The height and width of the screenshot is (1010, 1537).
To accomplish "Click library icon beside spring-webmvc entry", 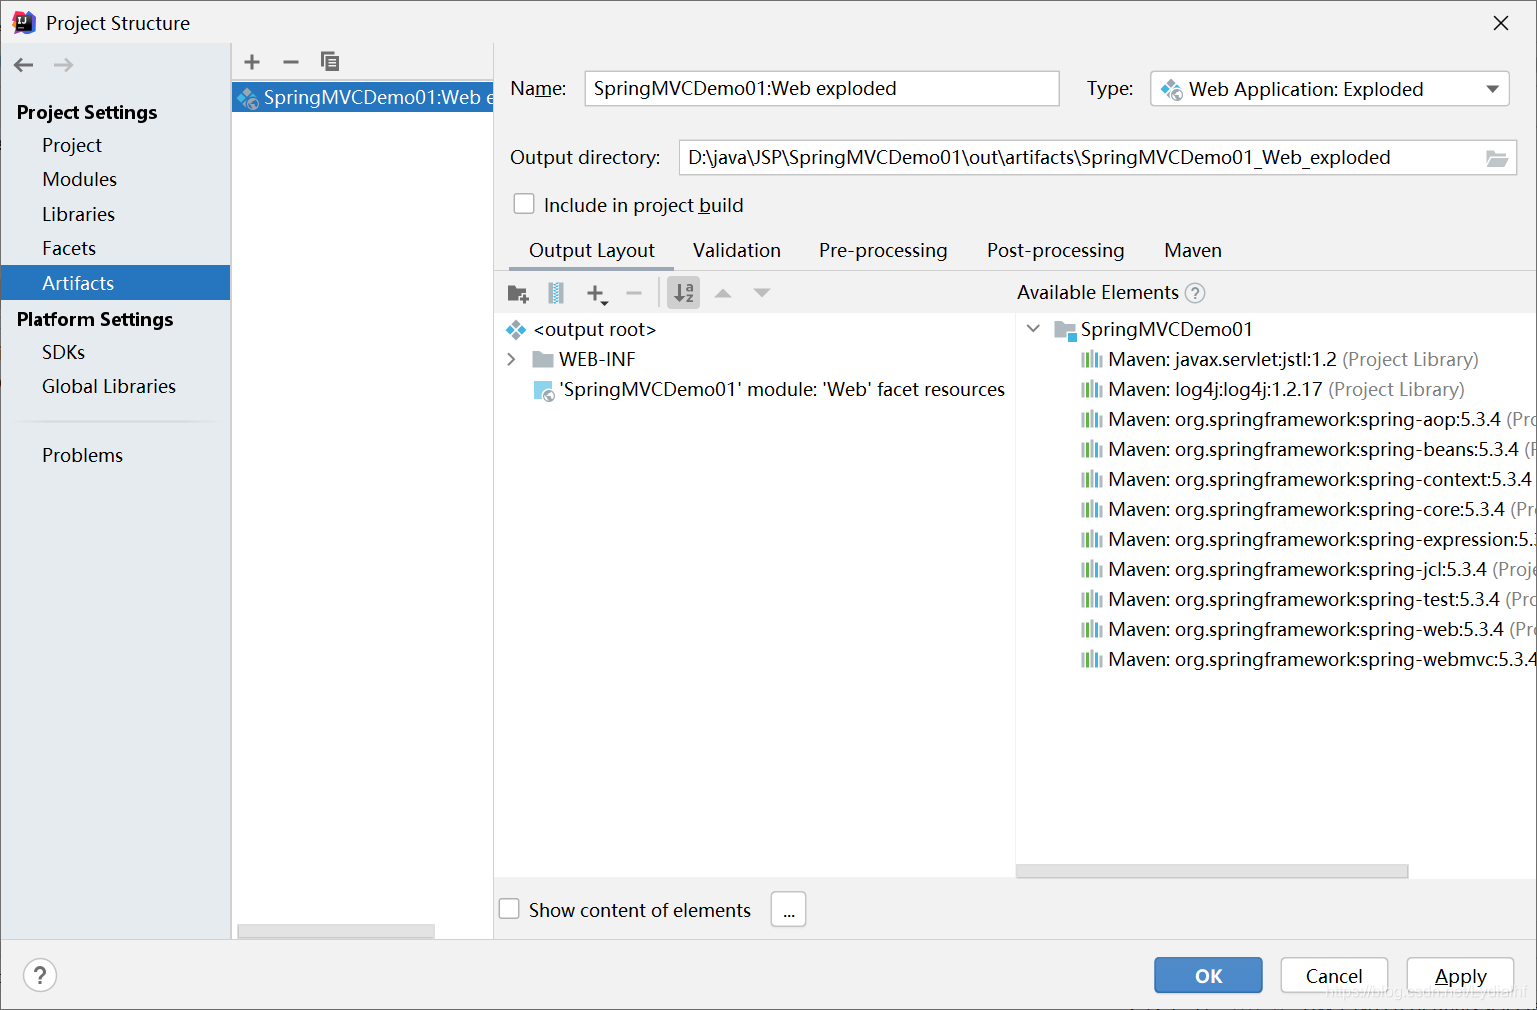I will click(x=1091, y=660).
